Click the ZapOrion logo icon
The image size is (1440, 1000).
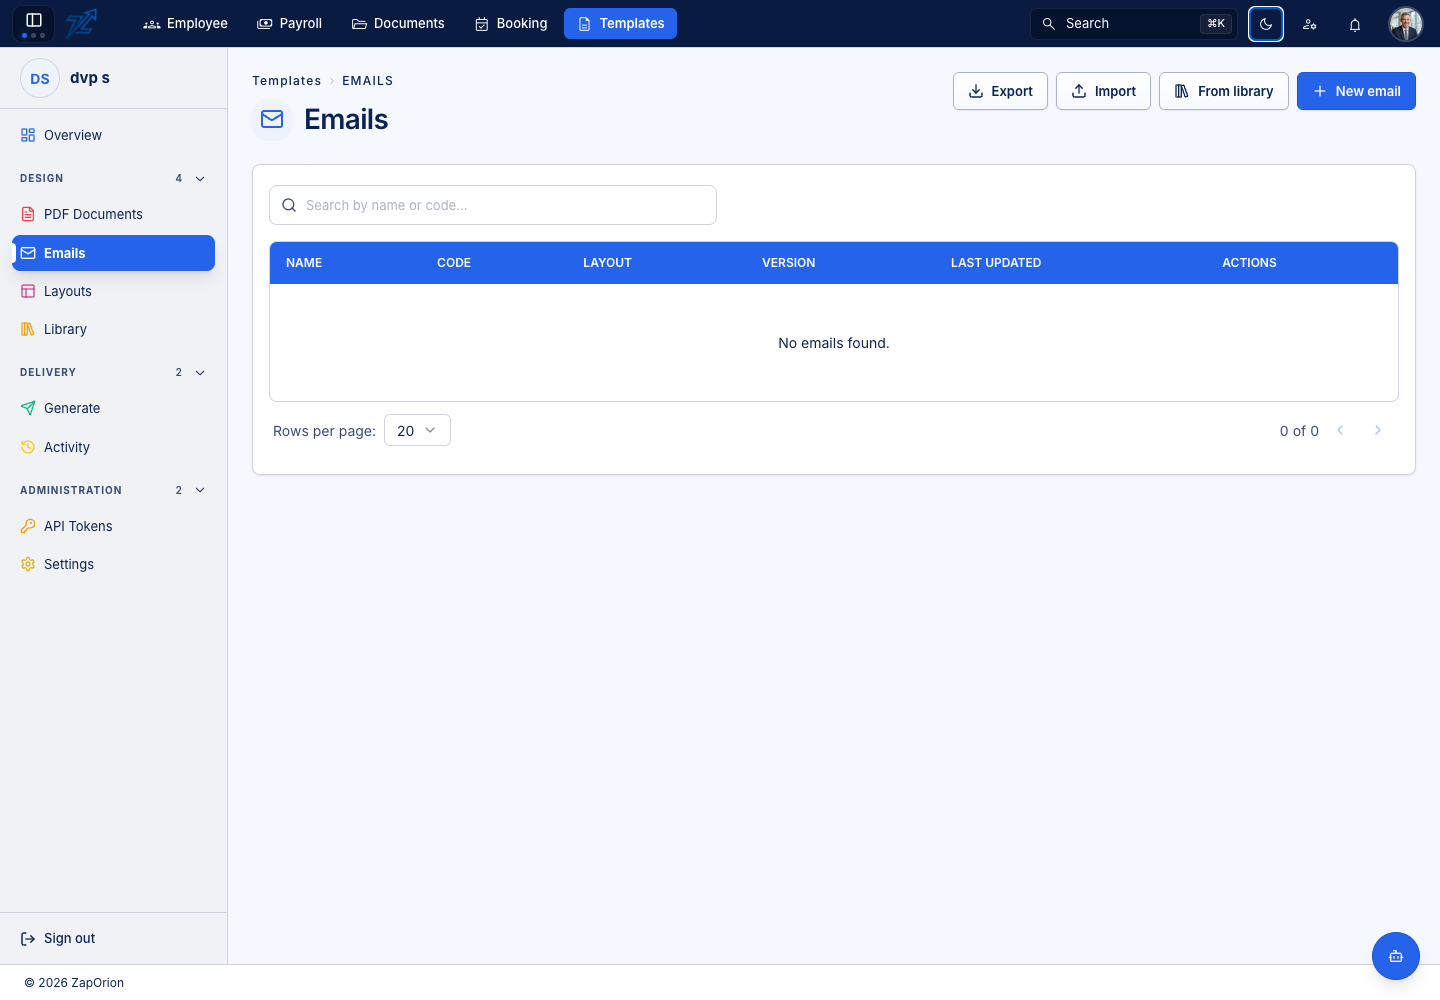(x=81, y=23)
